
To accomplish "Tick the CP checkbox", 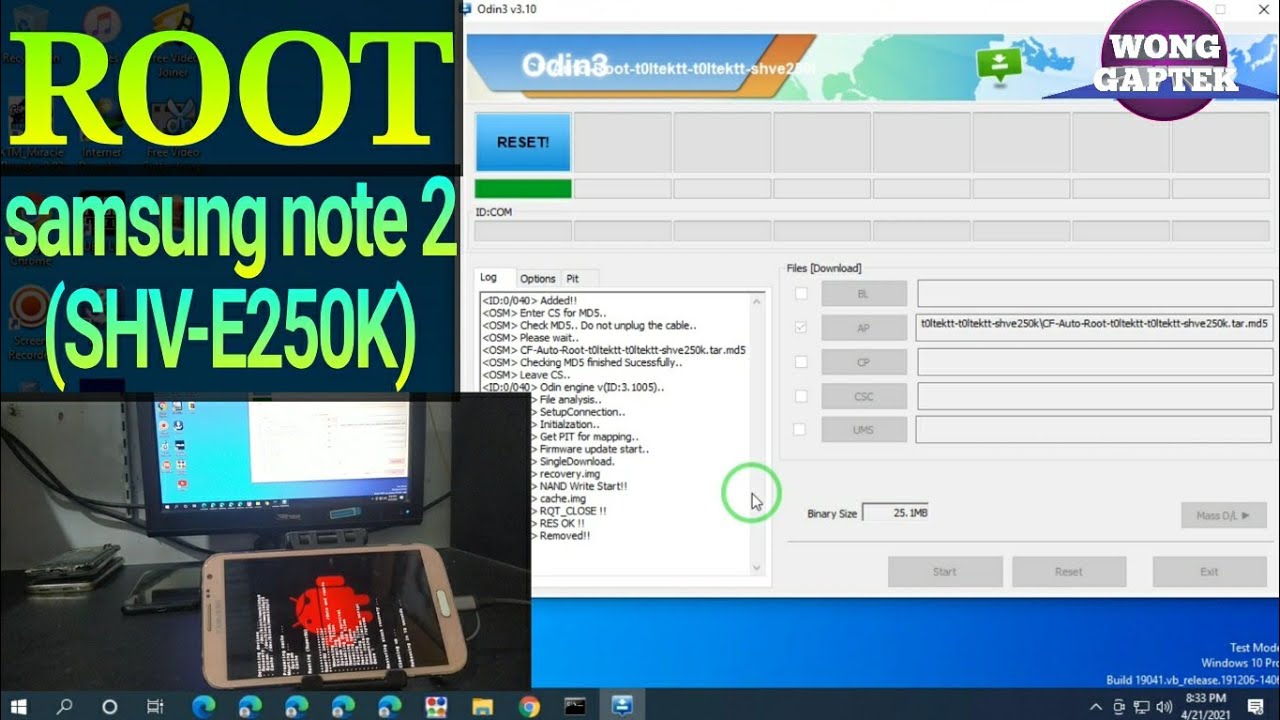I will click(800, 361).
